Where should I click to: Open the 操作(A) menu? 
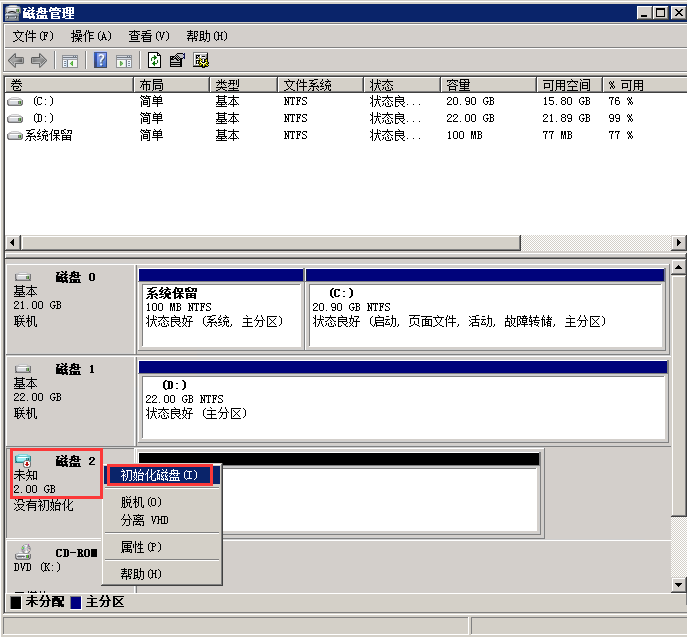click(x=91, y=36)
